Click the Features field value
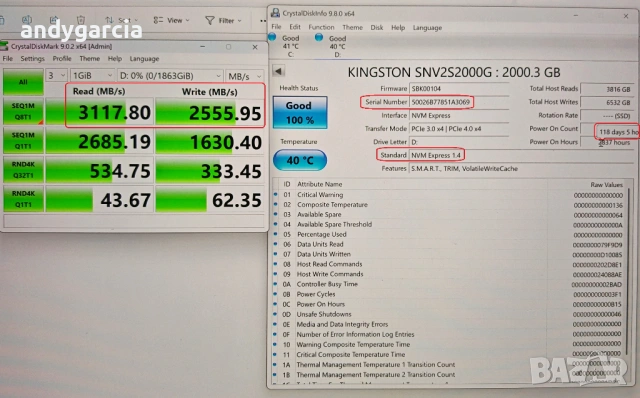 [x=464, y=169]
